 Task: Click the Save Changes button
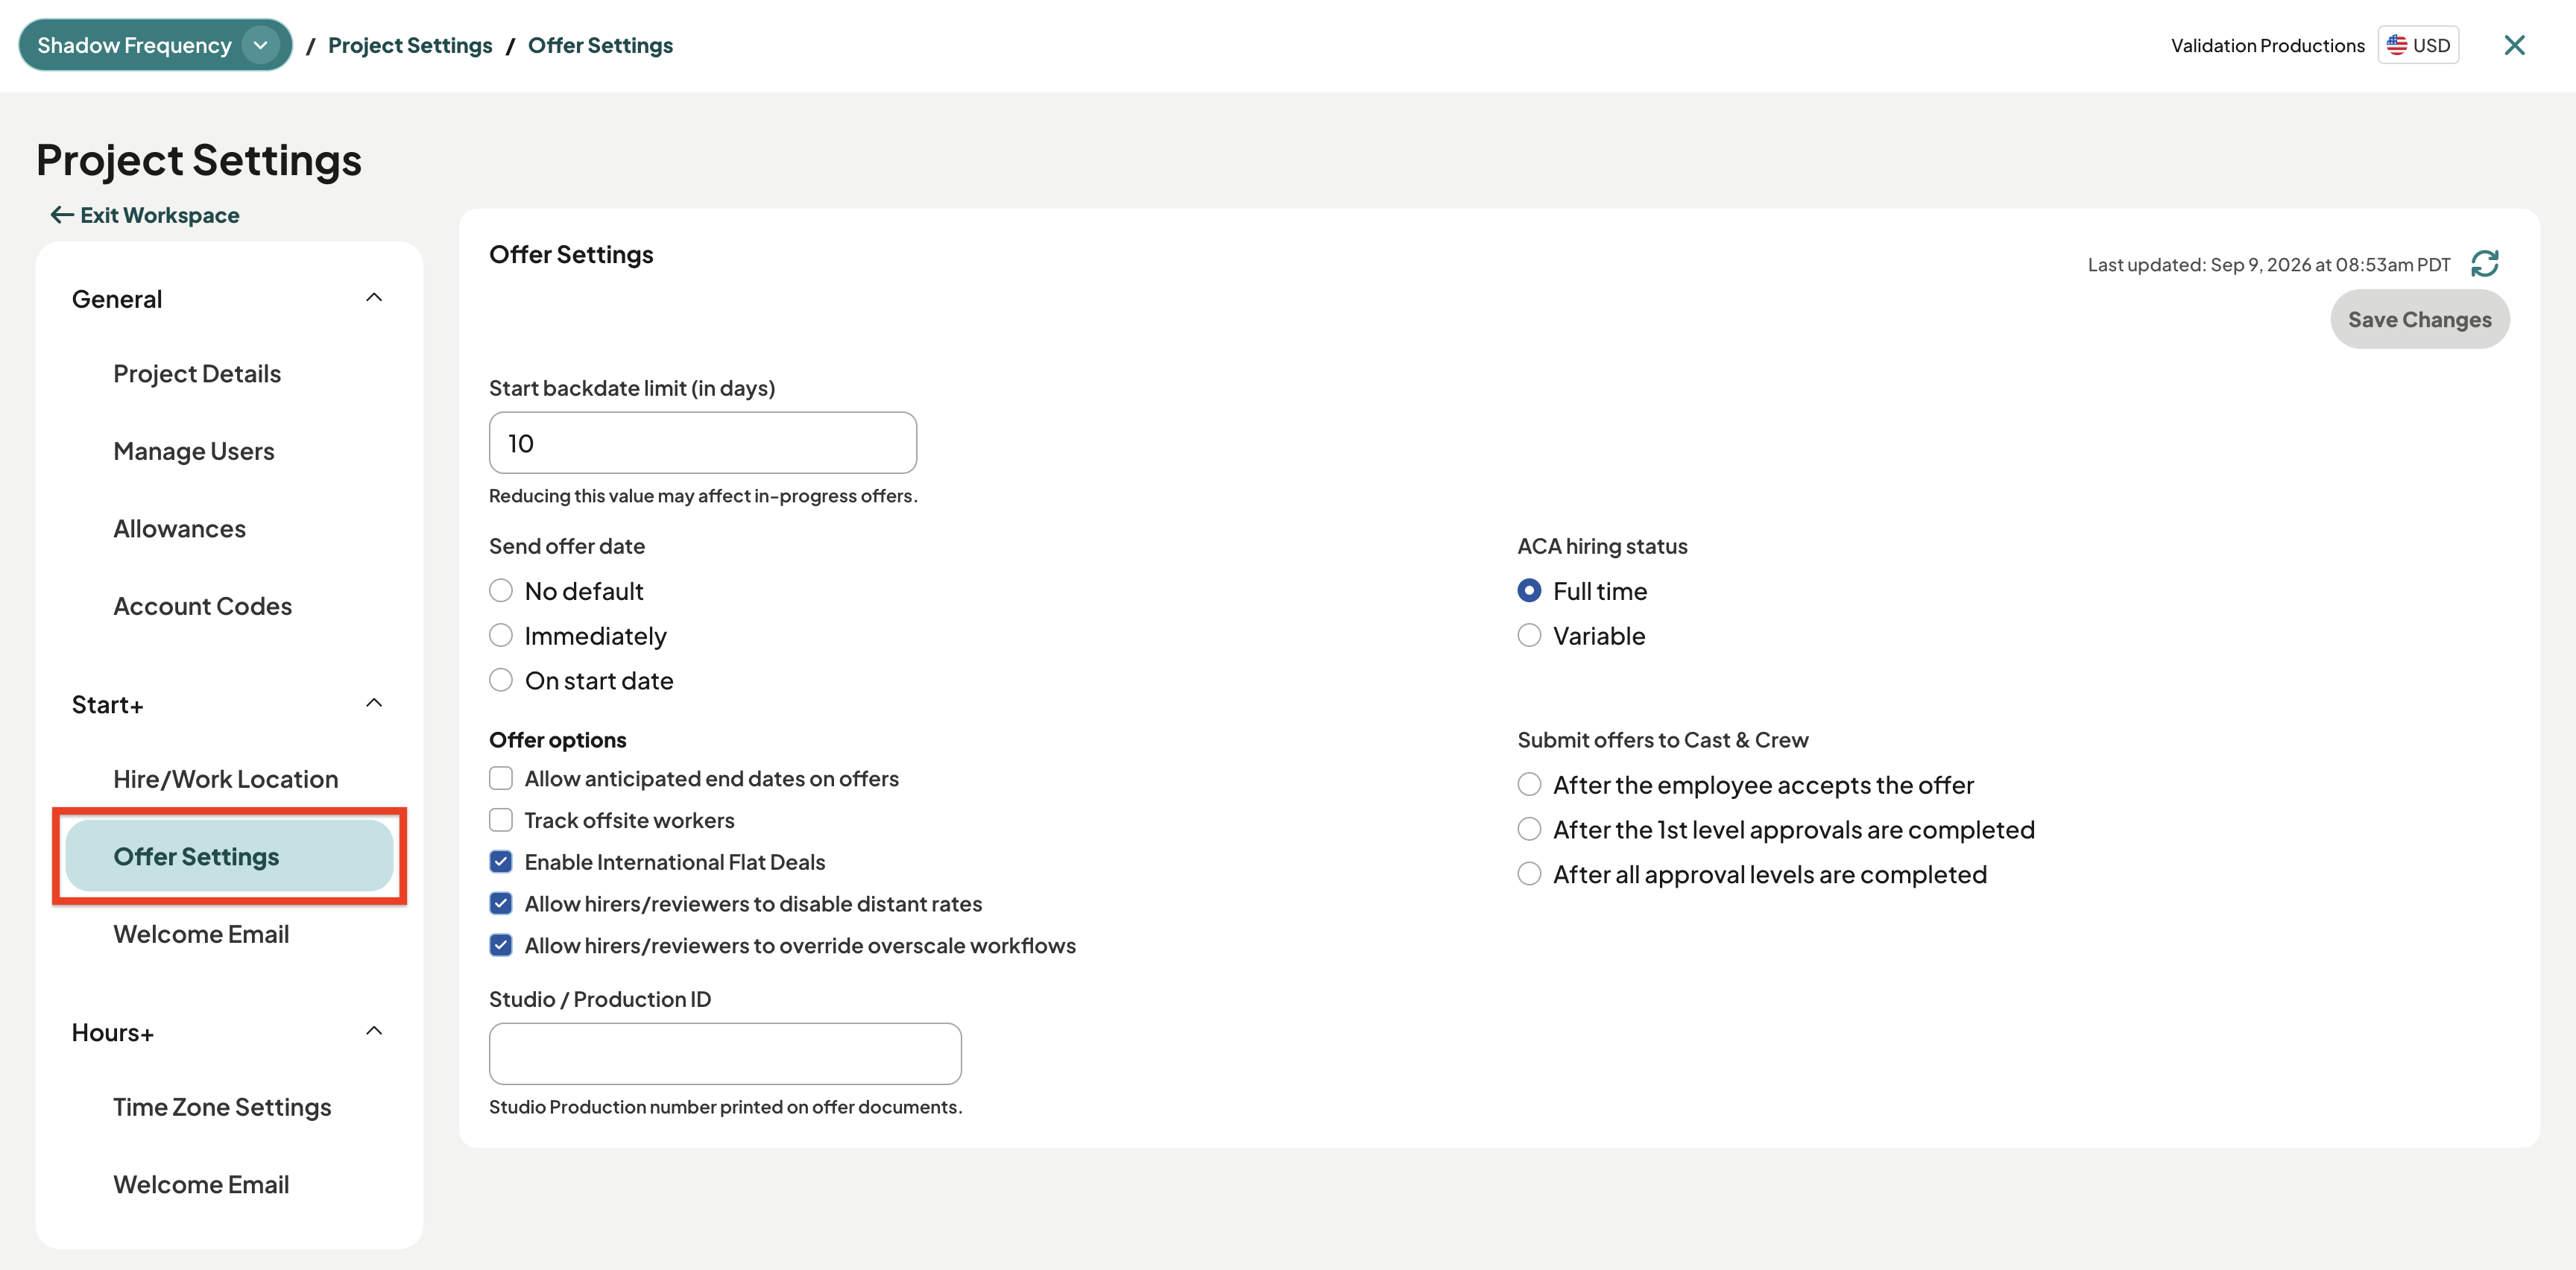(2420, 319)
